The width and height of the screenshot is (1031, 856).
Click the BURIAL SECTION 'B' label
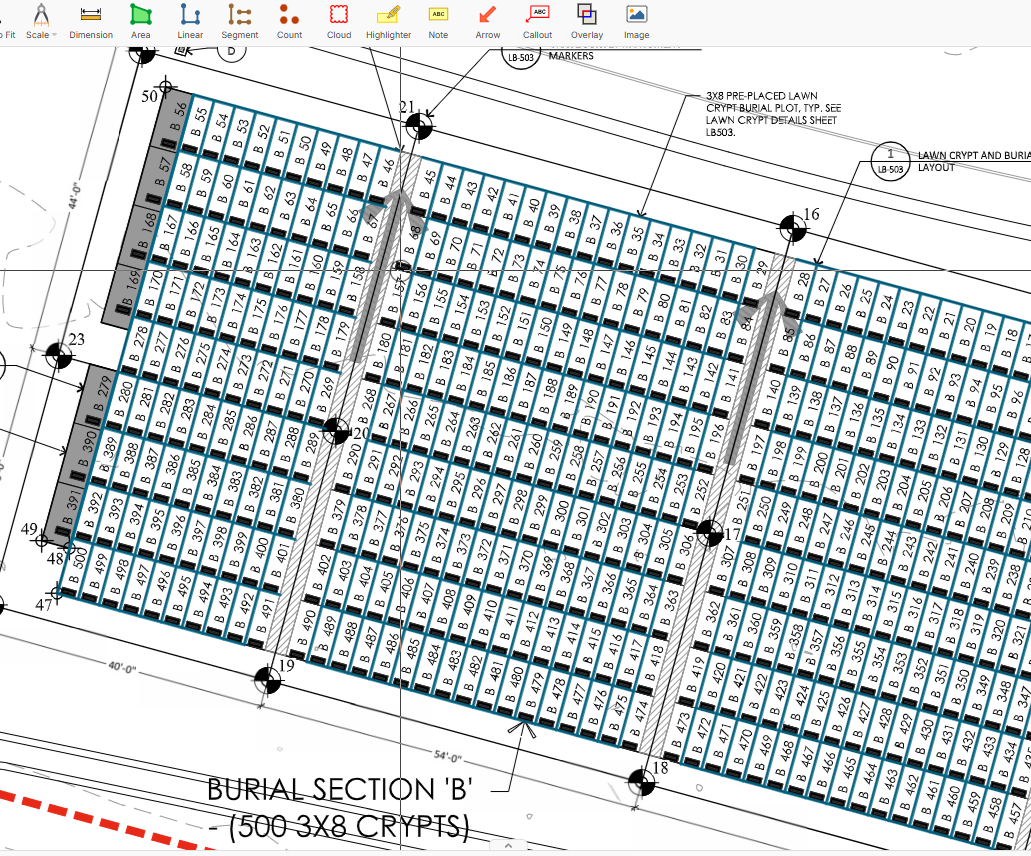click(340, 790)
